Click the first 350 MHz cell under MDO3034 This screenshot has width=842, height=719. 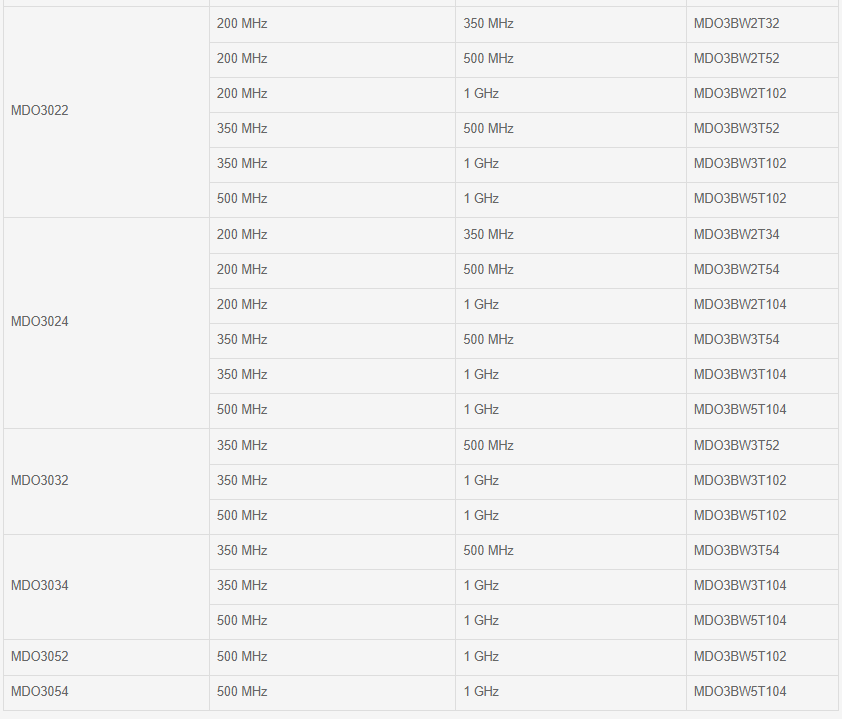(242, 551)
